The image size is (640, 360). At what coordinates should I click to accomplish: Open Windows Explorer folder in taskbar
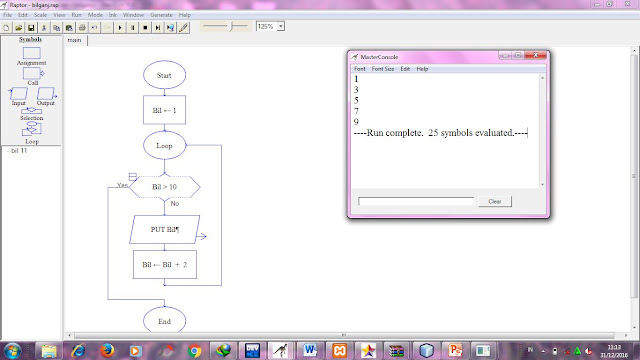[49, 351]
